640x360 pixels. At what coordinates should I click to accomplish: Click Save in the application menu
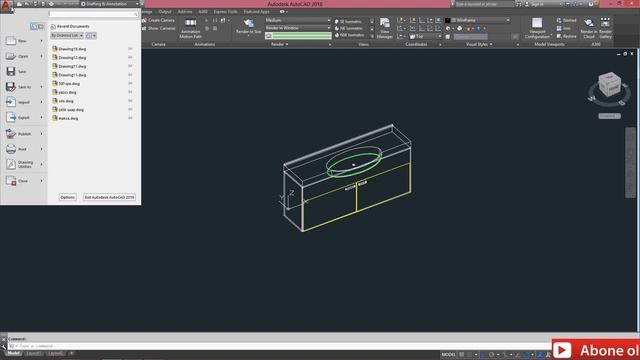[x=23, y=71]
